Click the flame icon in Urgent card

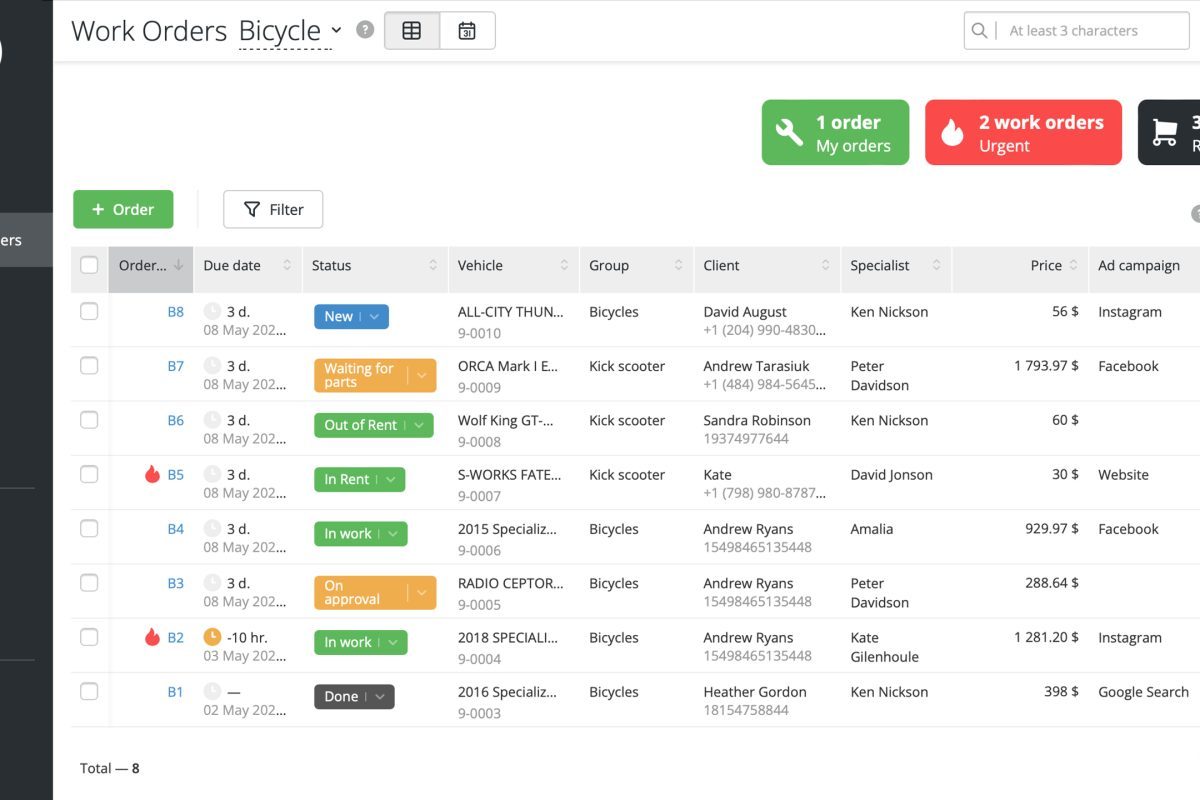pyautogui.click(x=952, y=133)
